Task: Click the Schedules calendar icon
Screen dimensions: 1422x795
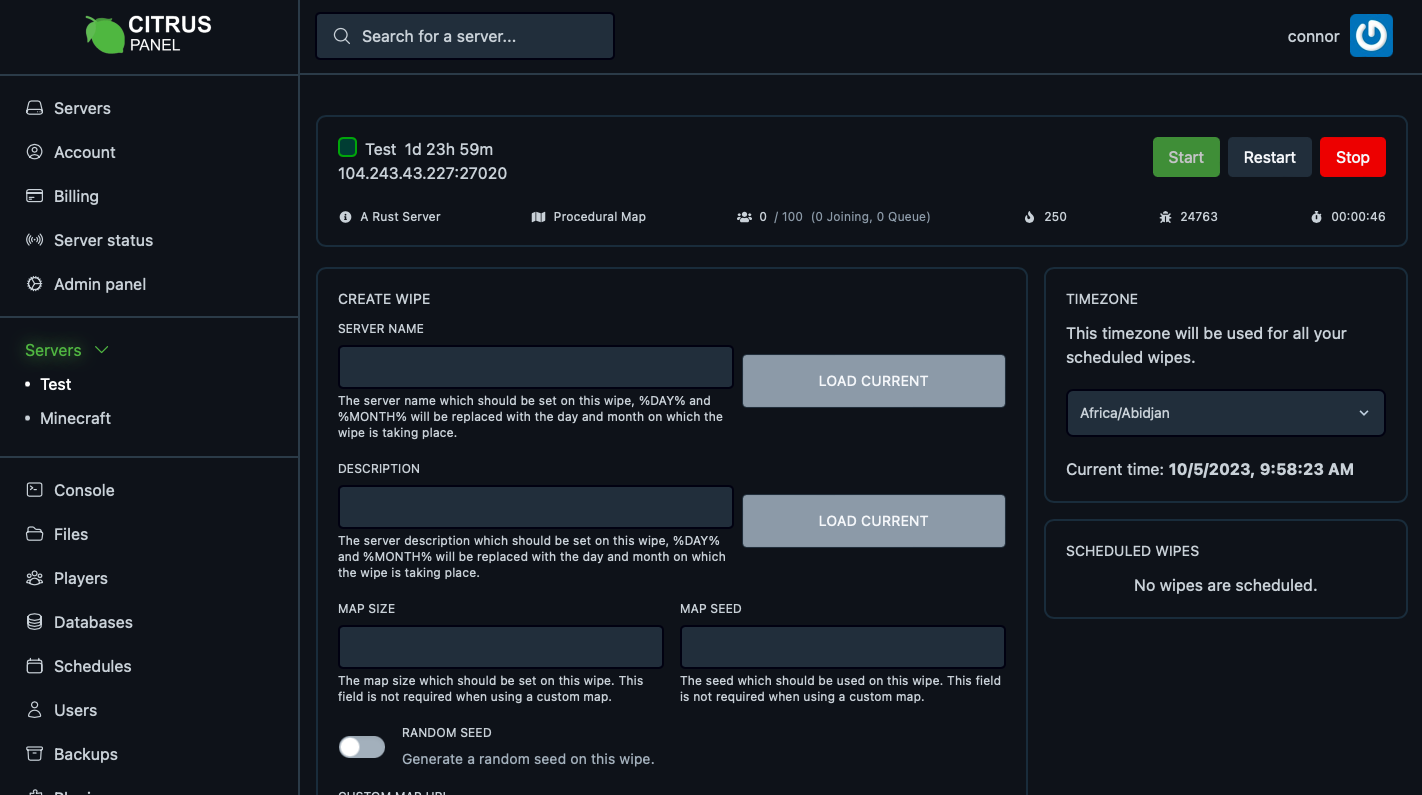Action: [35, 666]
